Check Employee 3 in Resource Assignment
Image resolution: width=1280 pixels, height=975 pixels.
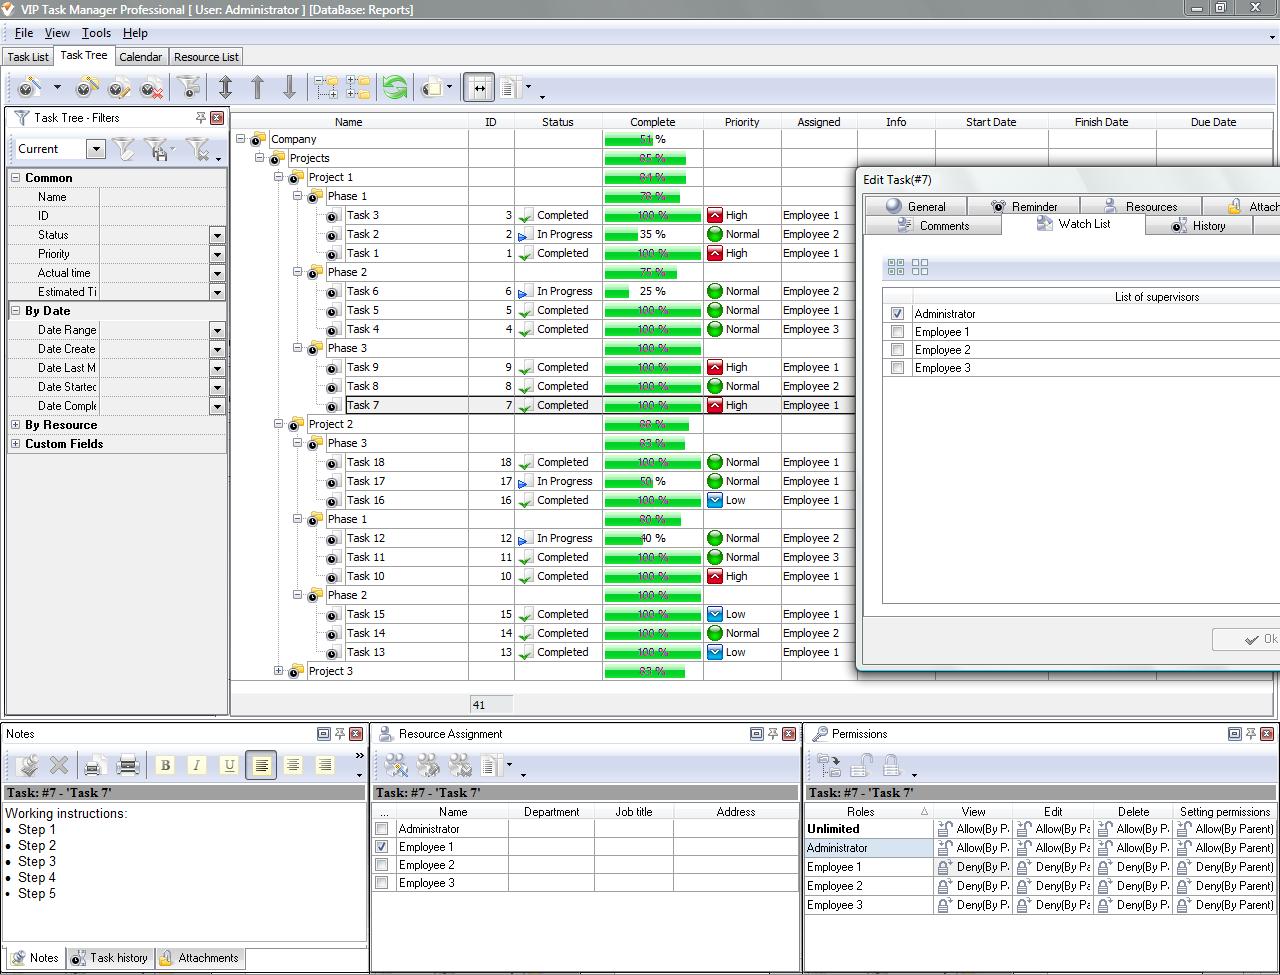pos(381,883)
